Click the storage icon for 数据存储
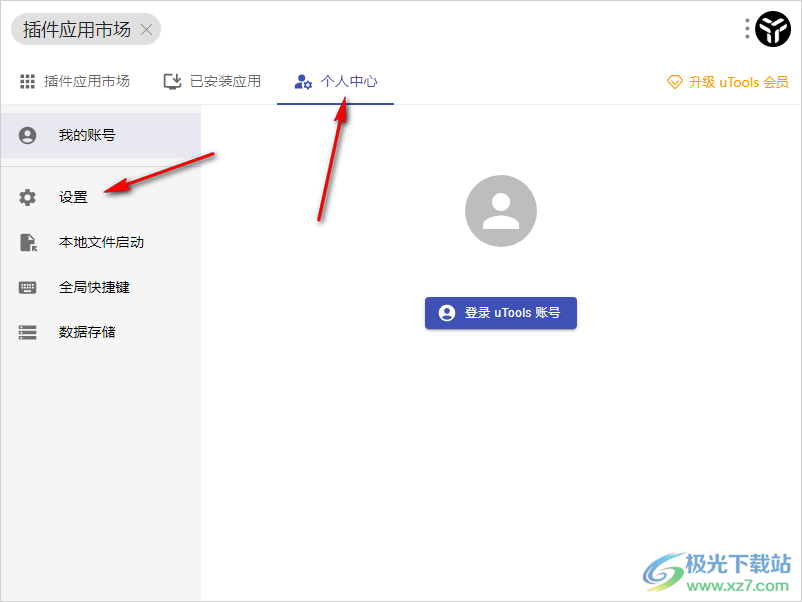802x602 pixels. [28, 332]
